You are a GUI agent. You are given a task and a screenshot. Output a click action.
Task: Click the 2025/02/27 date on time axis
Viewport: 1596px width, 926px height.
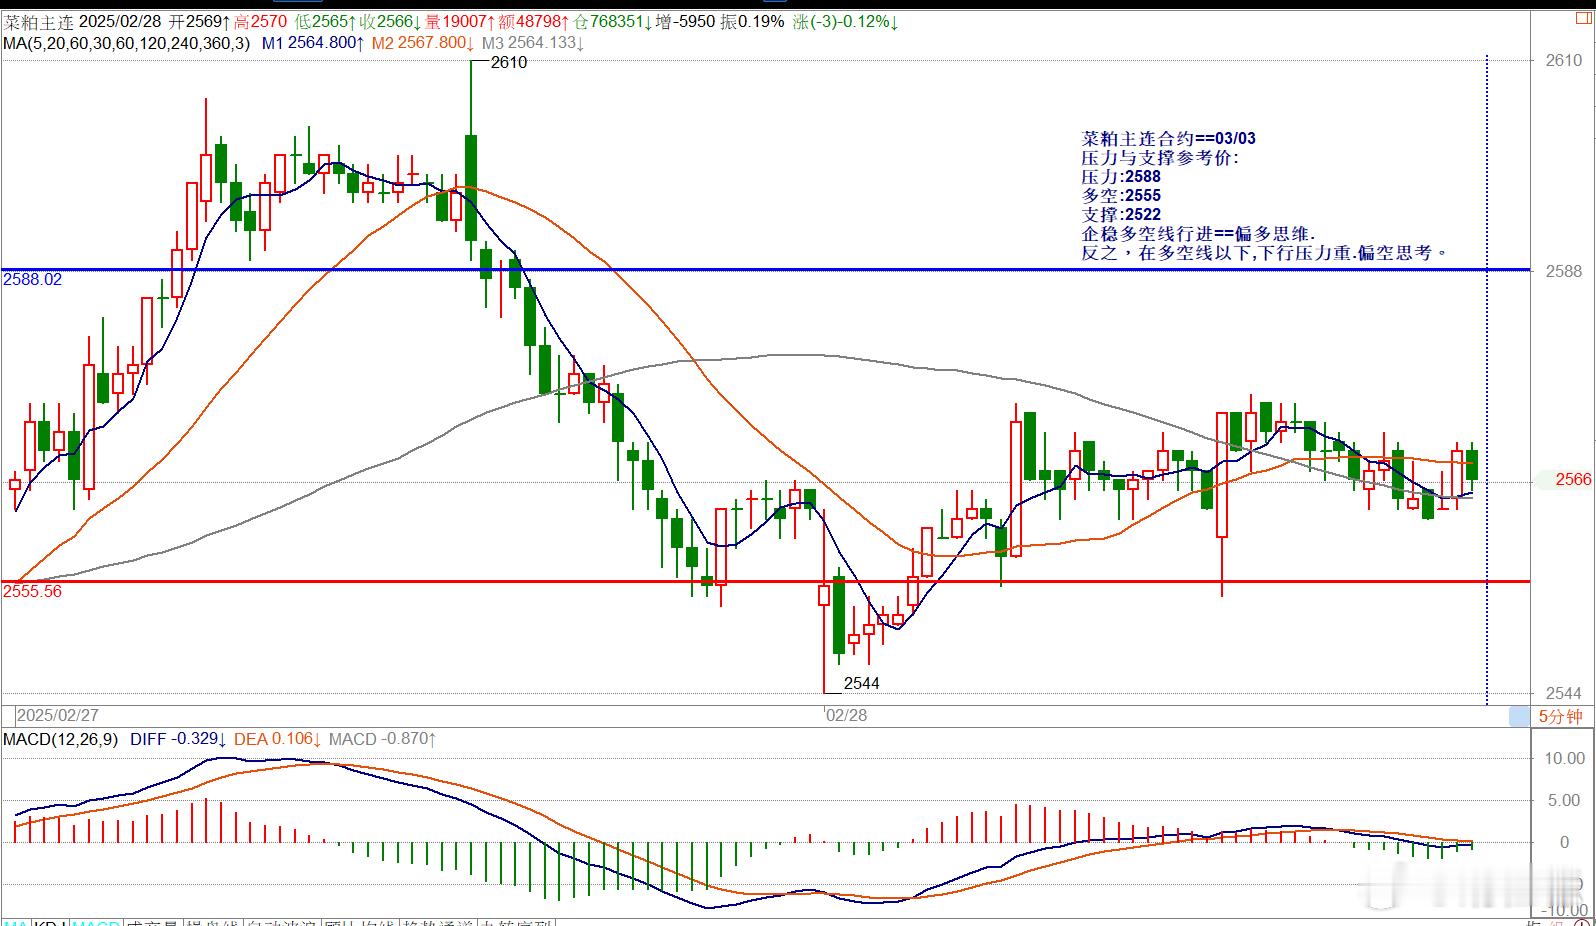click(x=58, y=716)
